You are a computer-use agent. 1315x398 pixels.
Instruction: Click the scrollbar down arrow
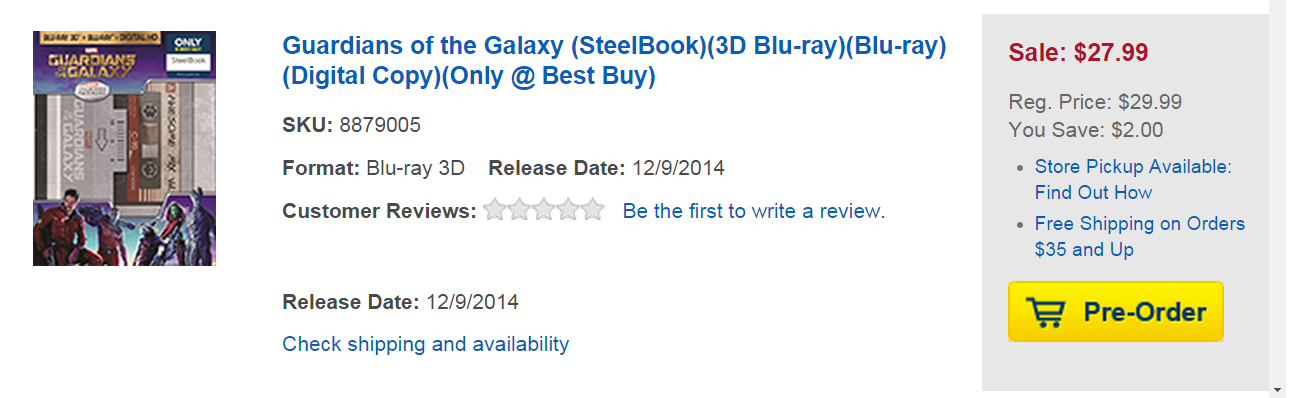point(1277,389)
